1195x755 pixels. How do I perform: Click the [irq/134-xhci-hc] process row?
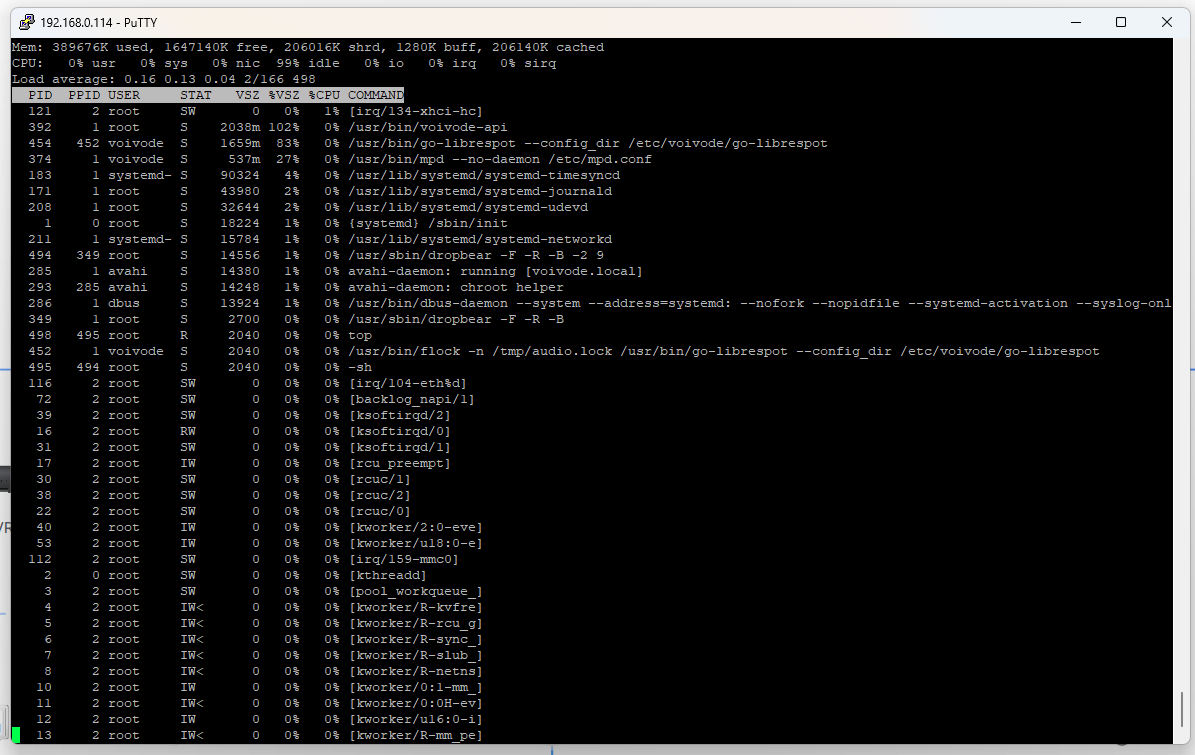point(255,111)
